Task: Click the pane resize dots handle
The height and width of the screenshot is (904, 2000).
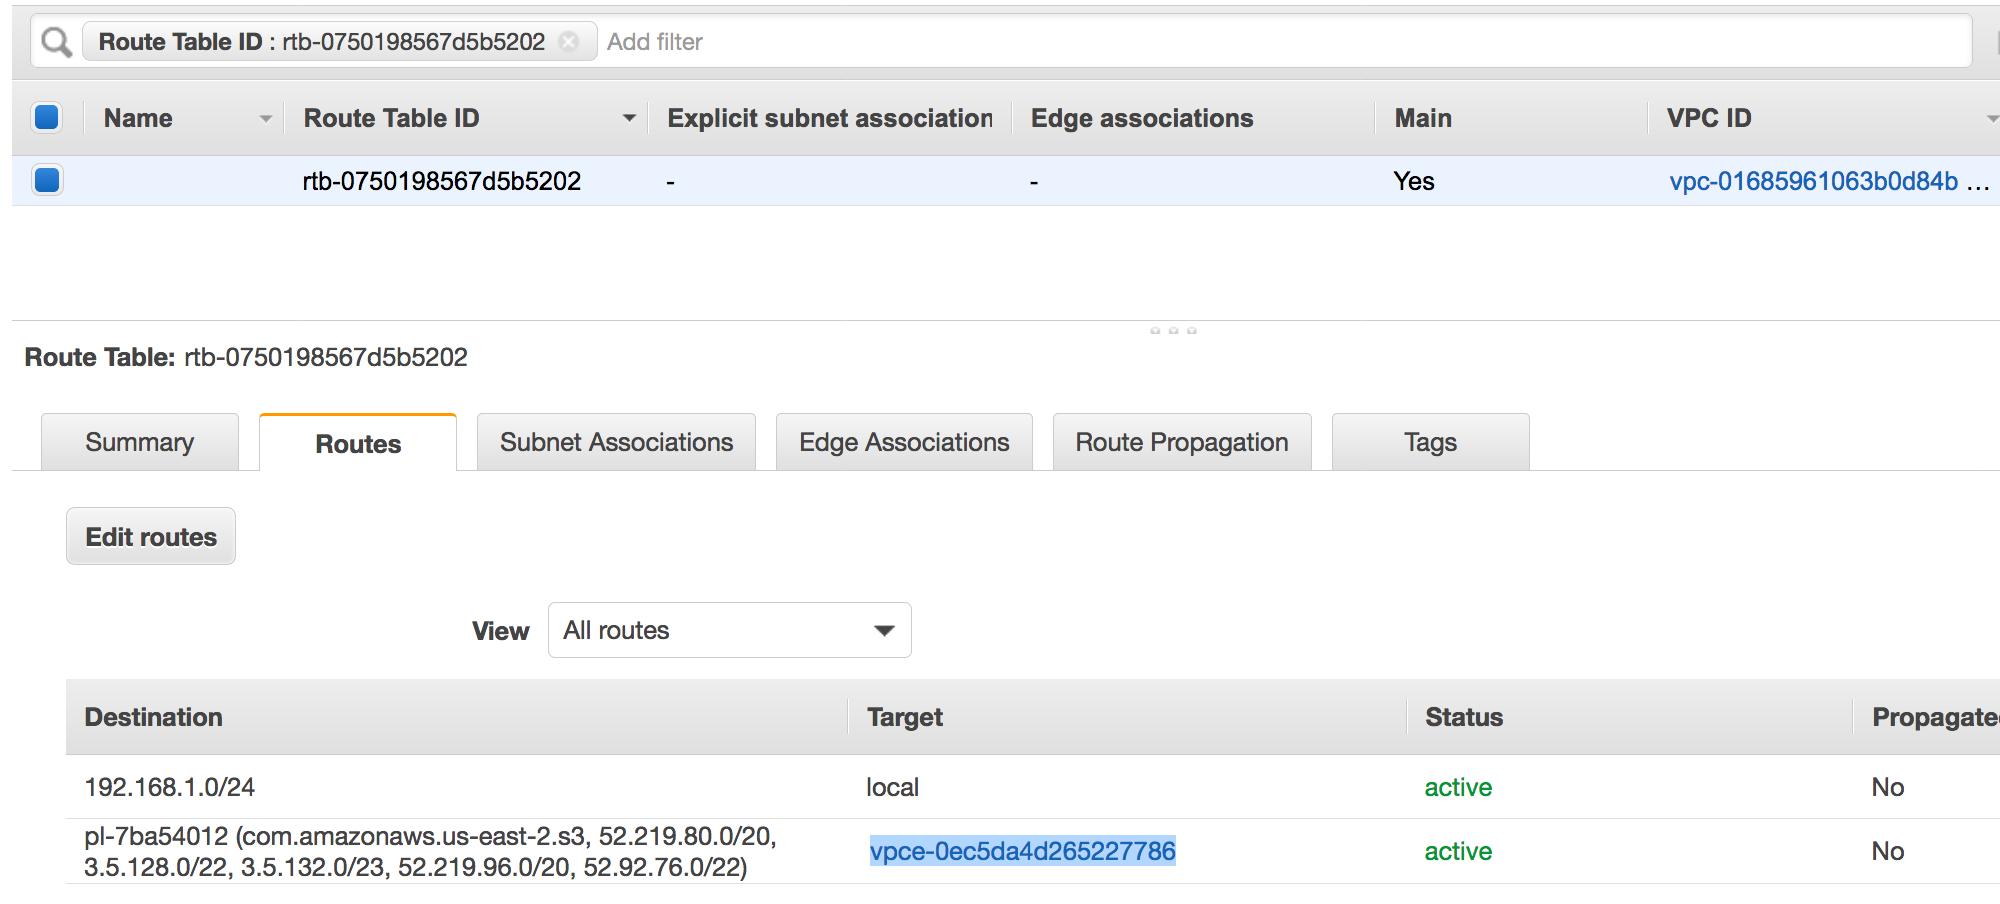Action: [1172, 329]
